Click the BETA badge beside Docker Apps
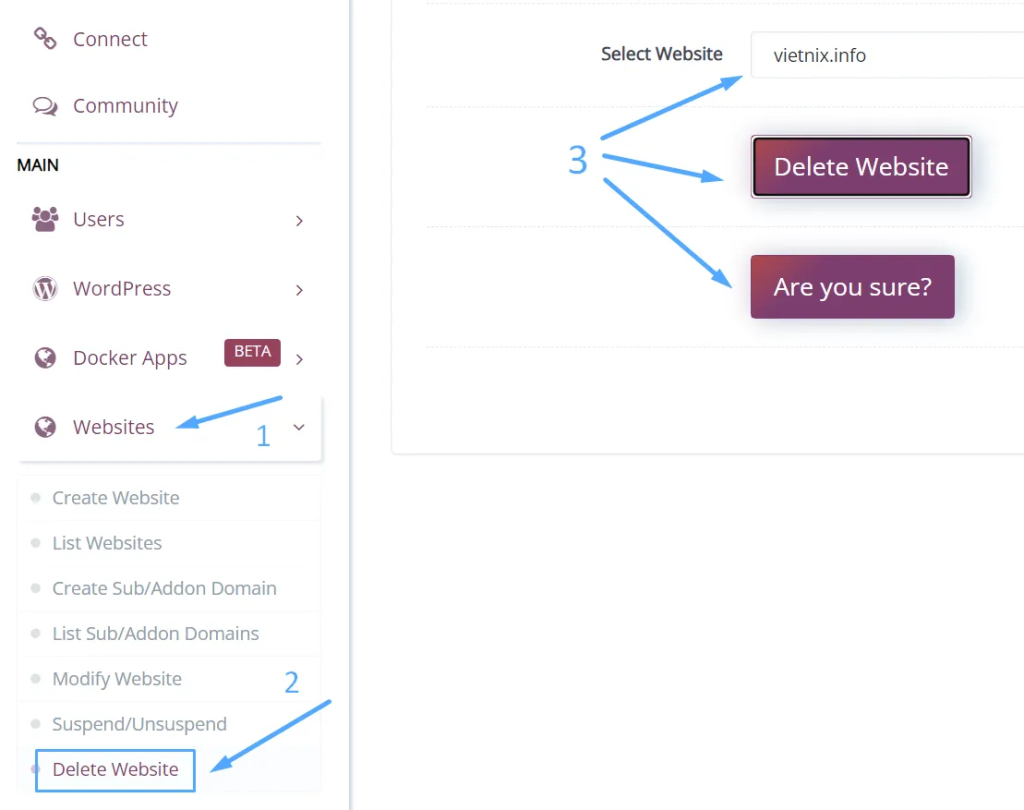 (252, 352)
